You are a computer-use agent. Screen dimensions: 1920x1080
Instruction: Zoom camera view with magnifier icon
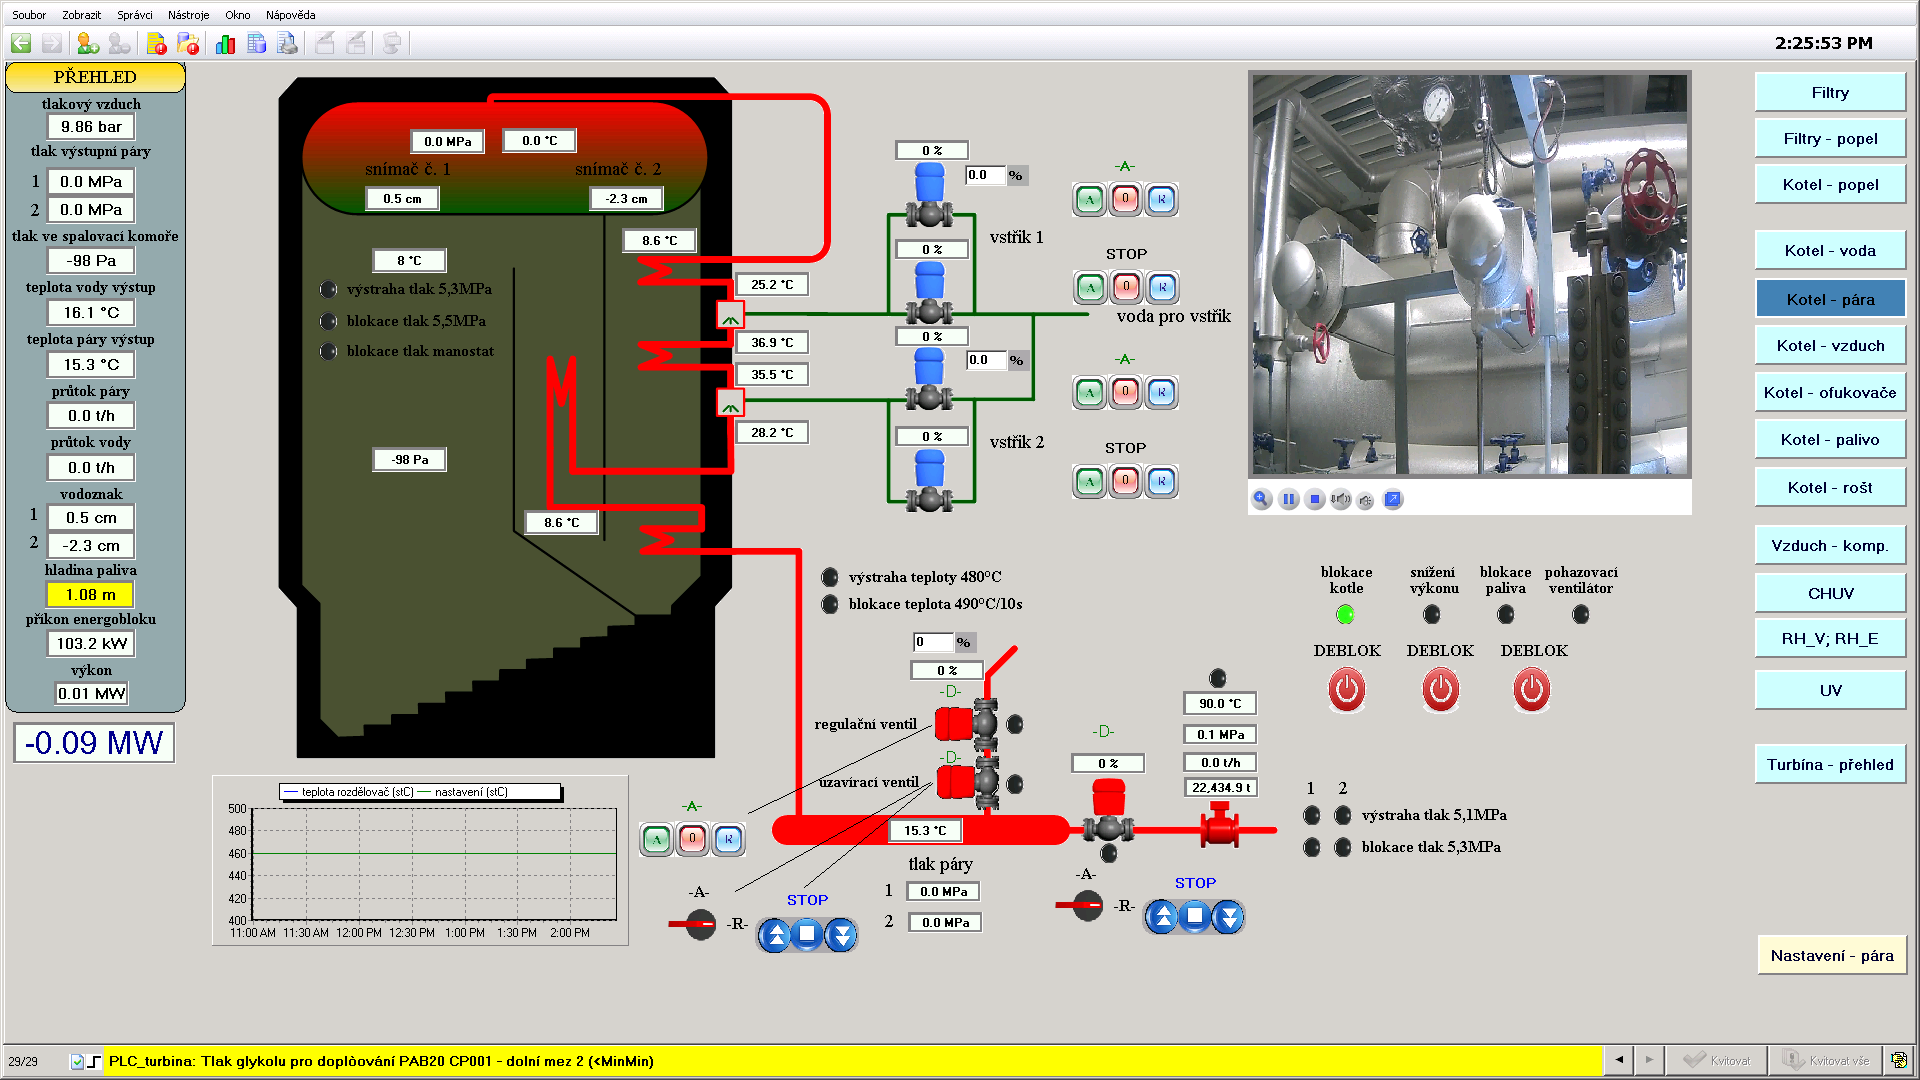point(1262,499)
